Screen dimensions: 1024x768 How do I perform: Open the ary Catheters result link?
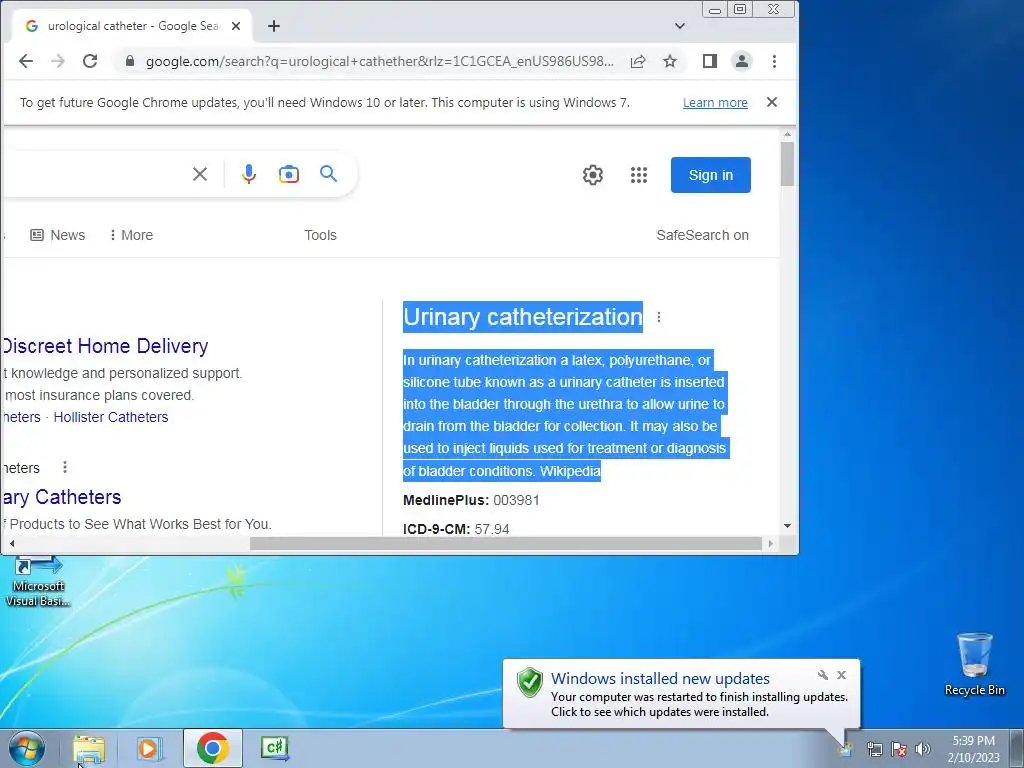click(x=62, y=497)
